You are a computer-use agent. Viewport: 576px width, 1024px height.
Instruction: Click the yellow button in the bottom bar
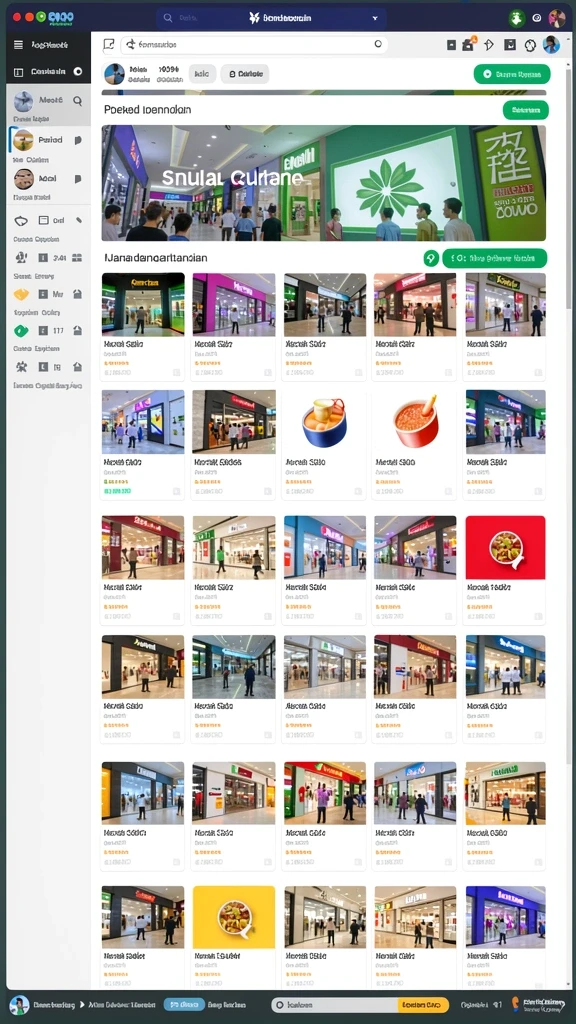point(423,1005)
